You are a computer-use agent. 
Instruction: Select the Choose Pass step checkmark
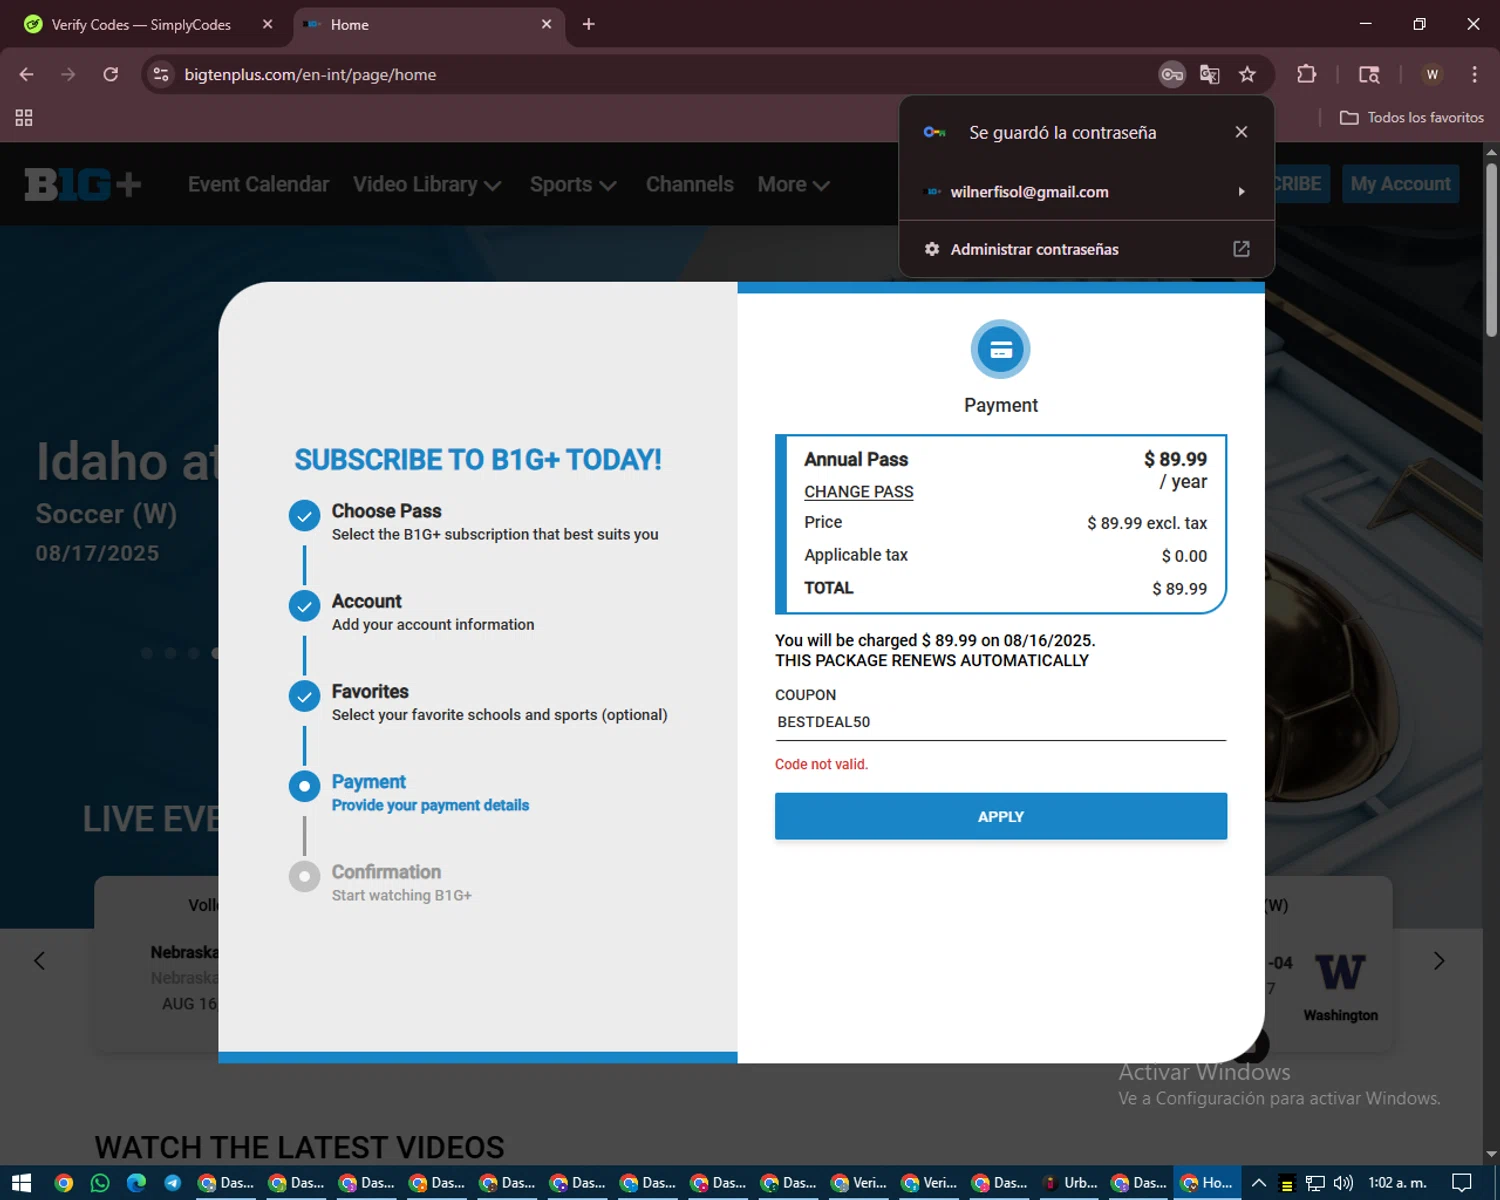point(304,516)
